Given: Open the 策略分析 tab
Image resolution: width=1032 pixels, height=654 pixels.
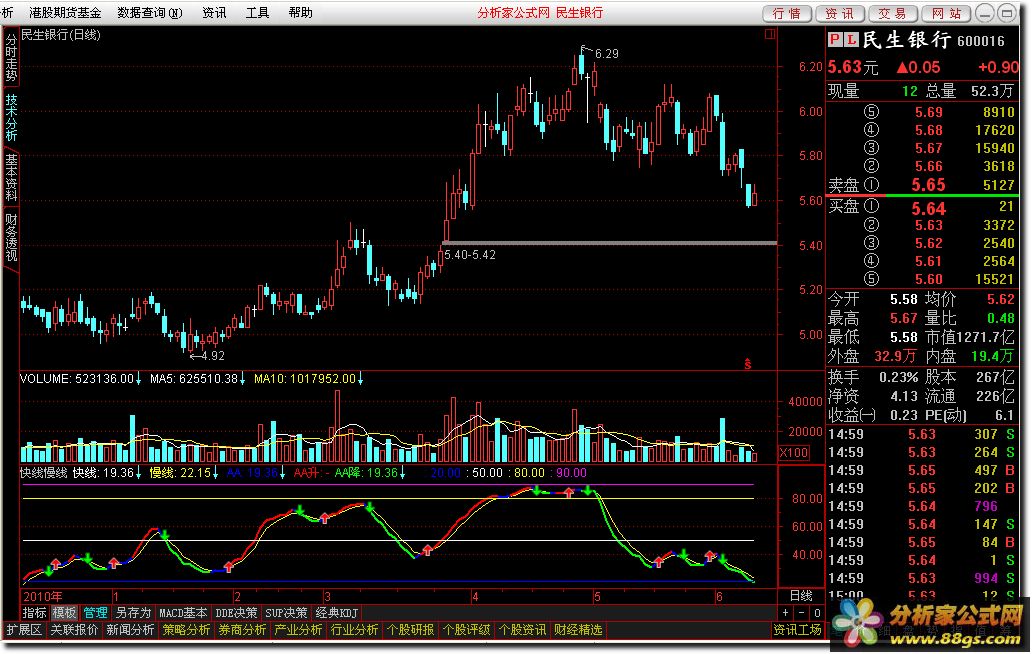Looking at the screenshot, I should [186, 630].
